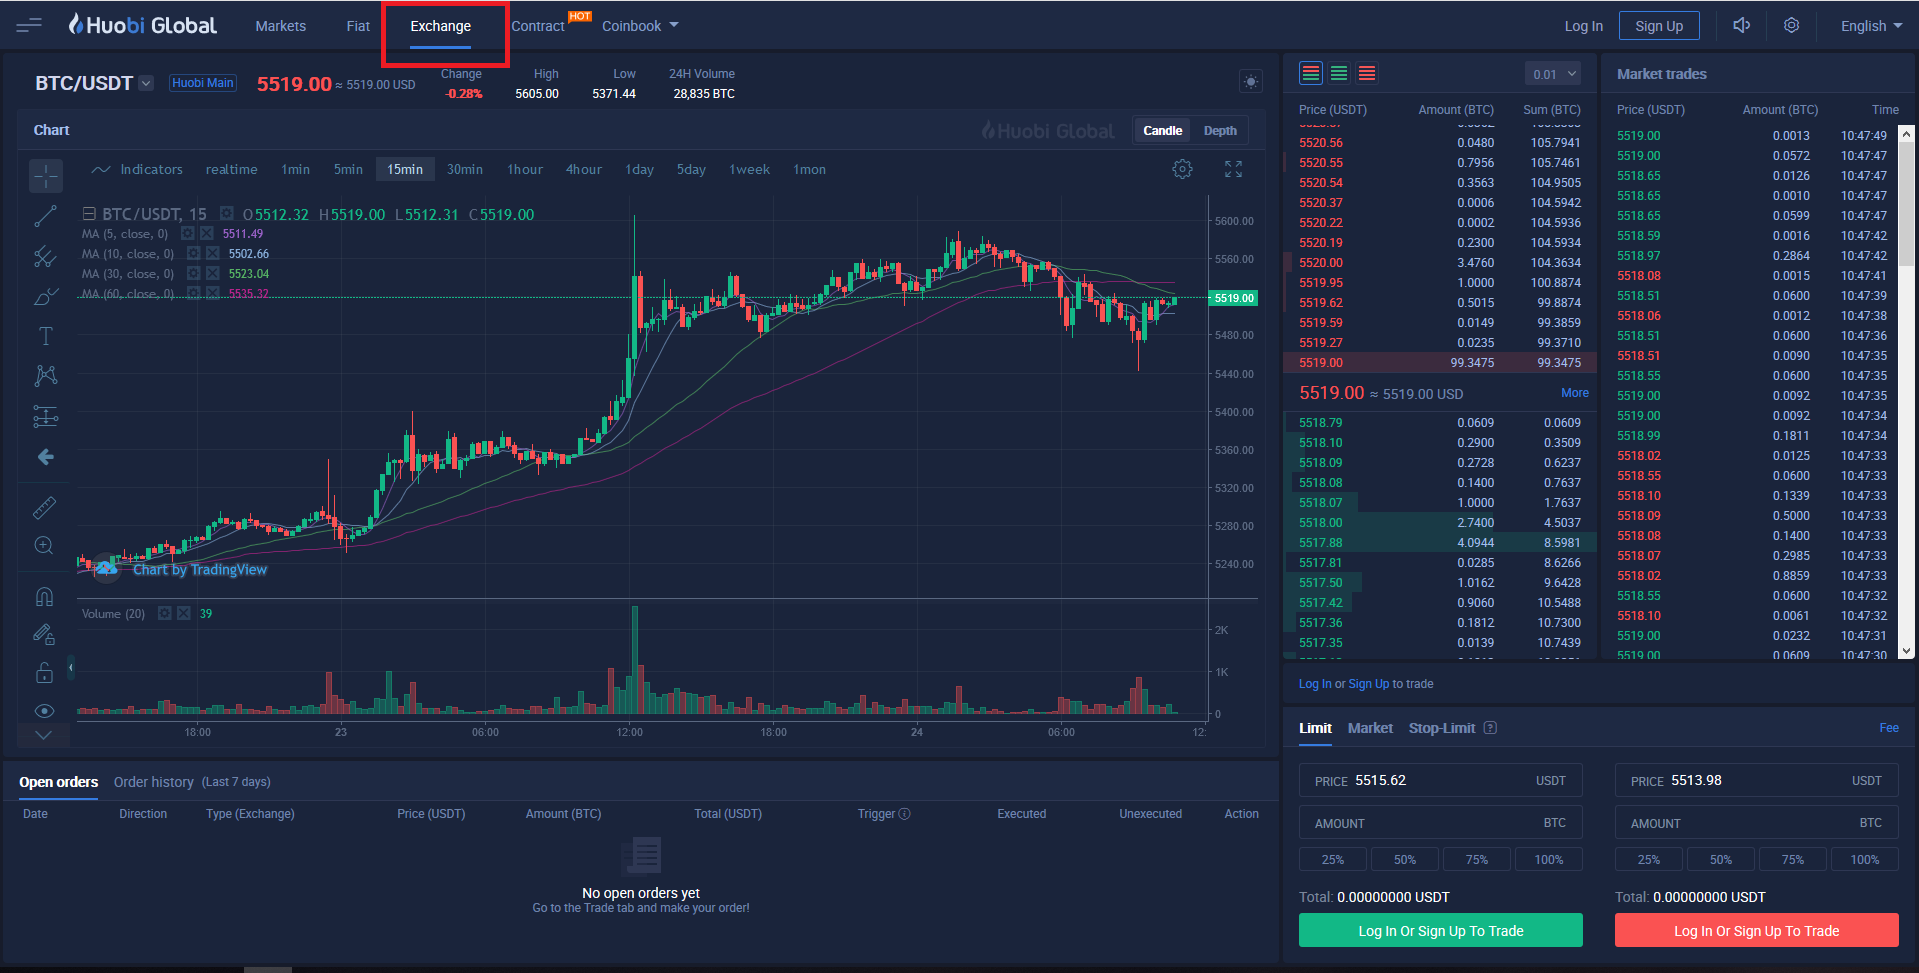Screen dimensions: 1919x973
Task: Click the back arrow tool in chart sidebar
Action: coord(45,457)
